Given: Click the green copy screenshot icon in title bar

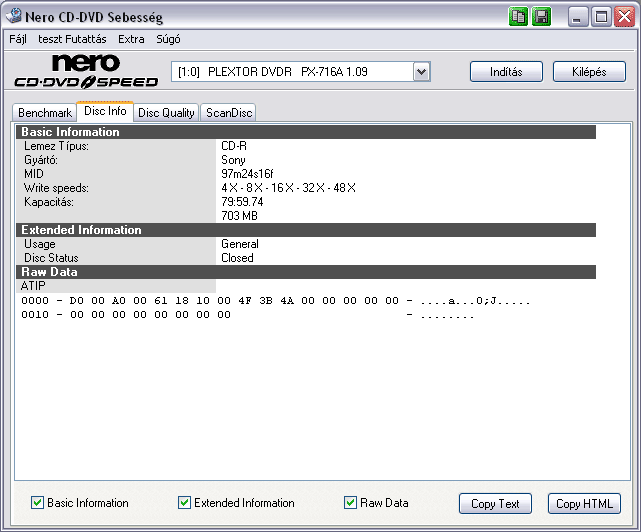Looking at the screenshot, I should point(518,17).
